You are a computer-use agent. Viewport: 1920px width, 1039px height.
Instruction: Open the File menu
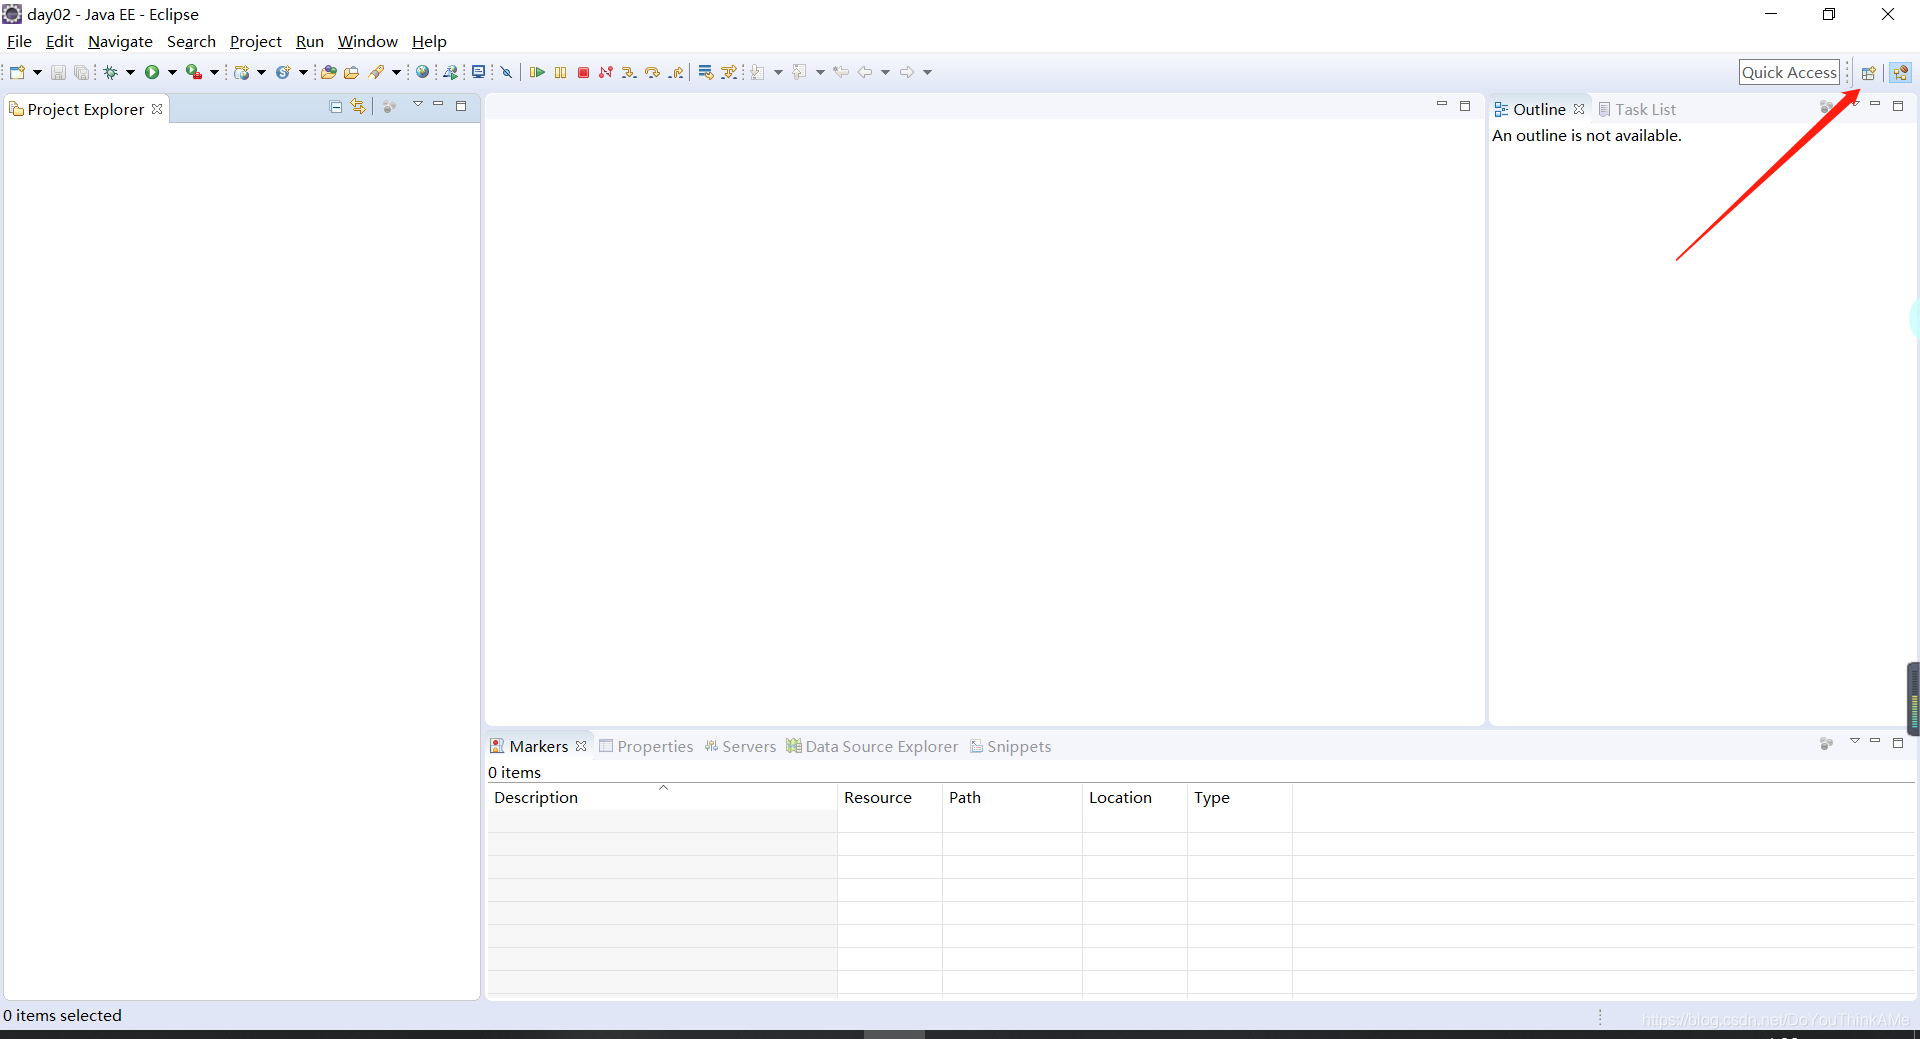tap(19, 42)
